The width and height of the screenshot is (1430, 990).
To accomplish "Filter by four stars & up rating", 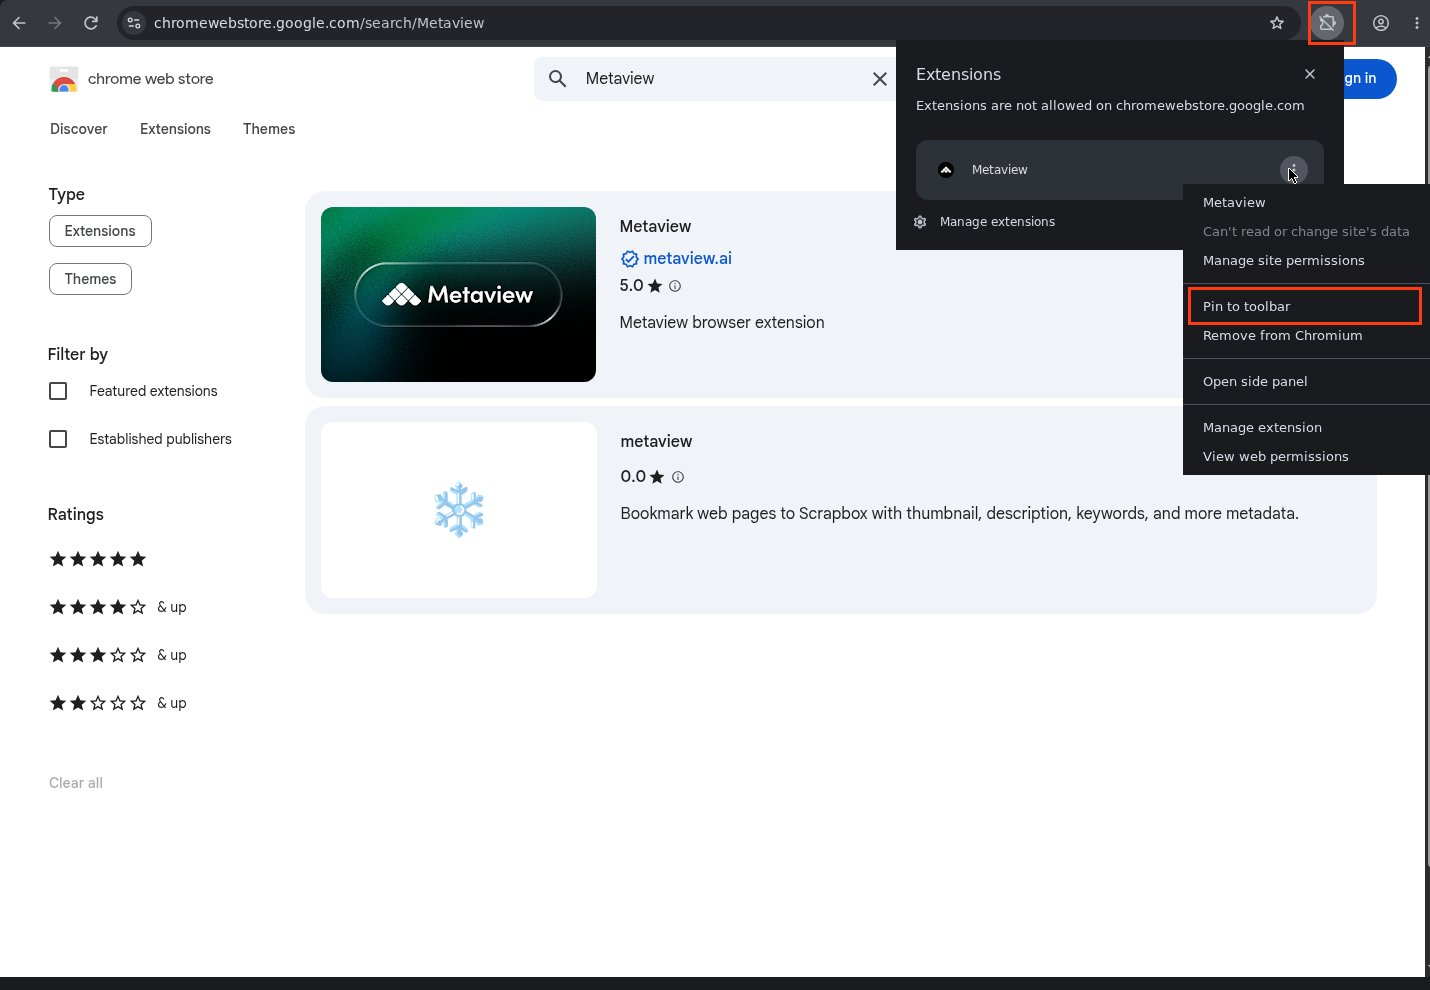I will point(118,607).
